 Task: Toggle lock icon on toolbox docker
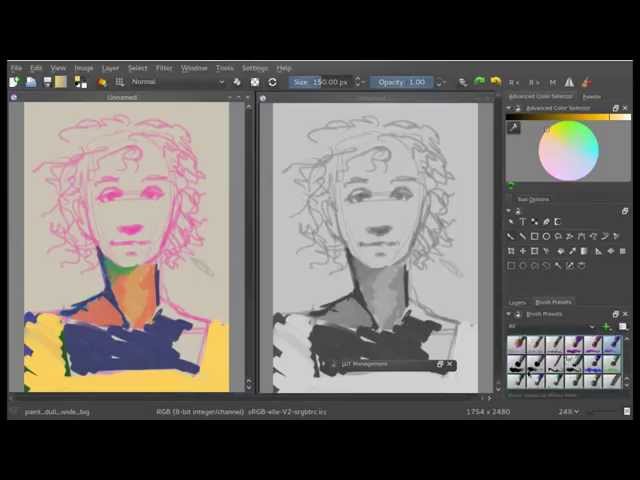click(518, 211)
